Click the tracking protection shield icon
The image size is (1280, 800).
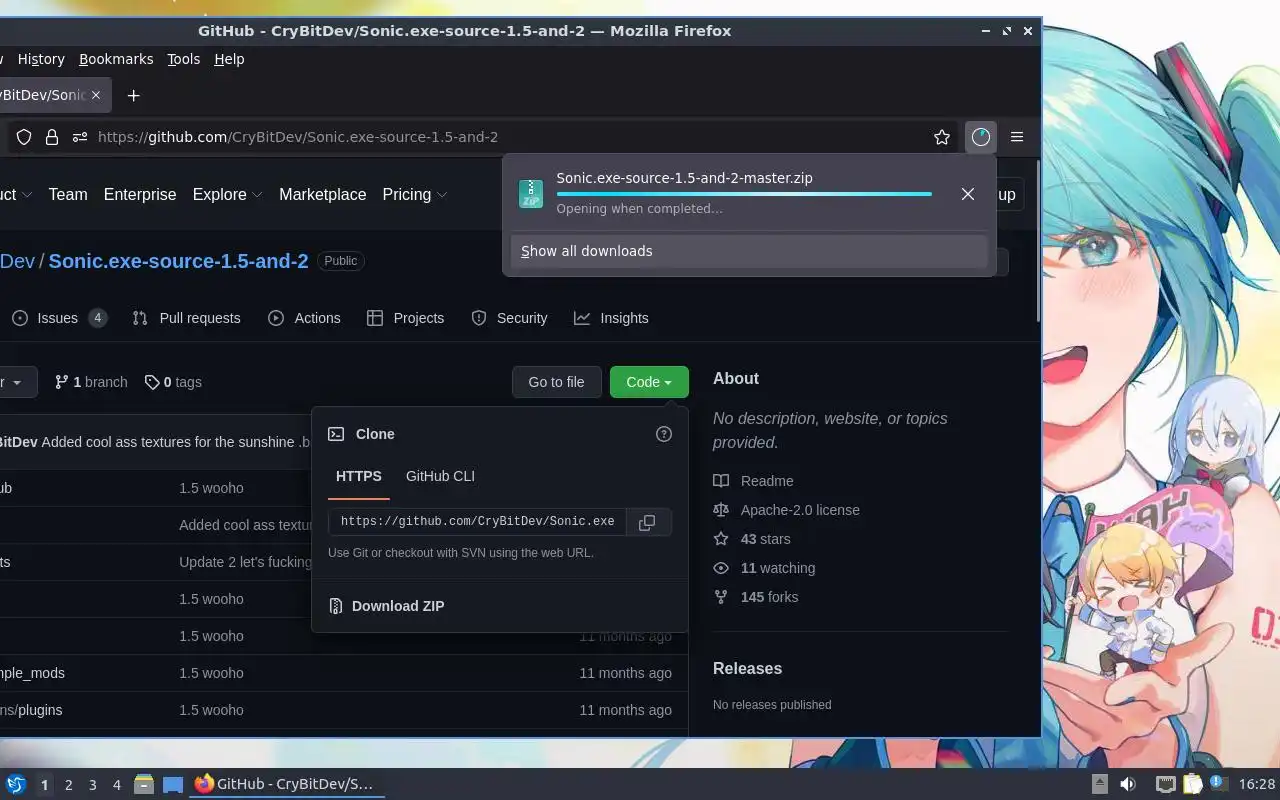tap(24, 137)
